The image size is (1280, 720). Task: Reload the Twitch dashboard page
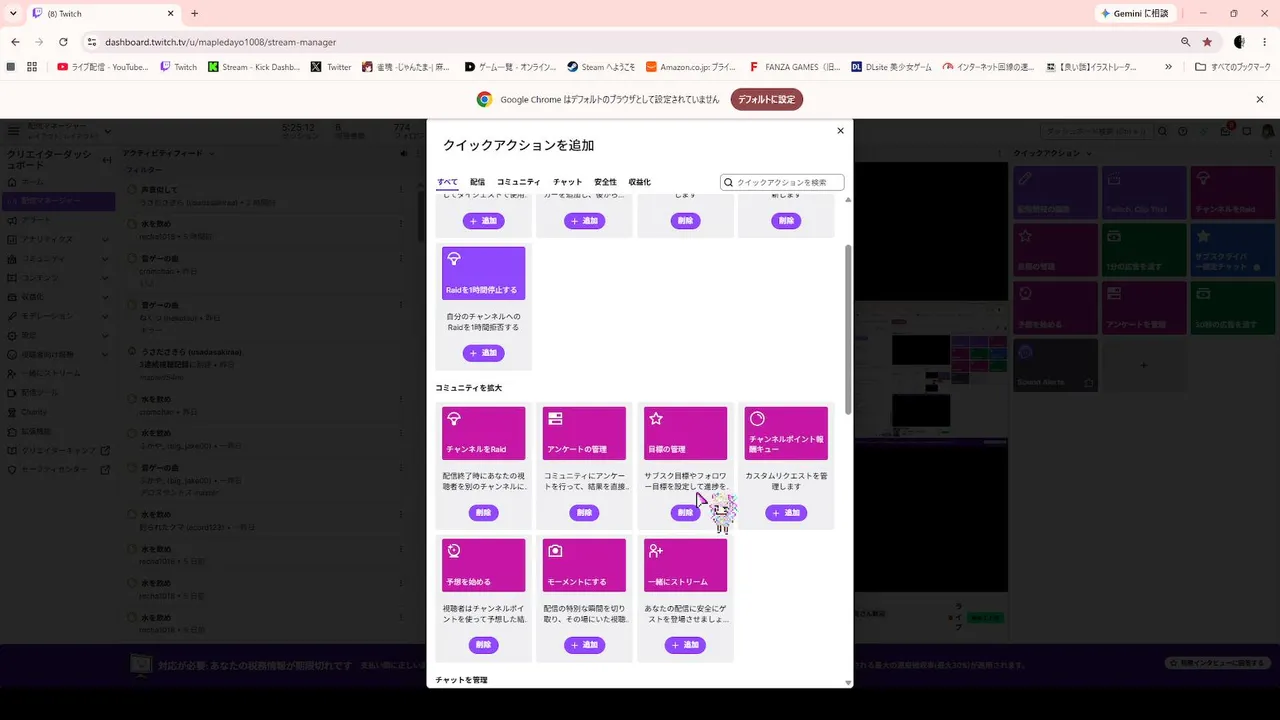[x=63, y=42]
